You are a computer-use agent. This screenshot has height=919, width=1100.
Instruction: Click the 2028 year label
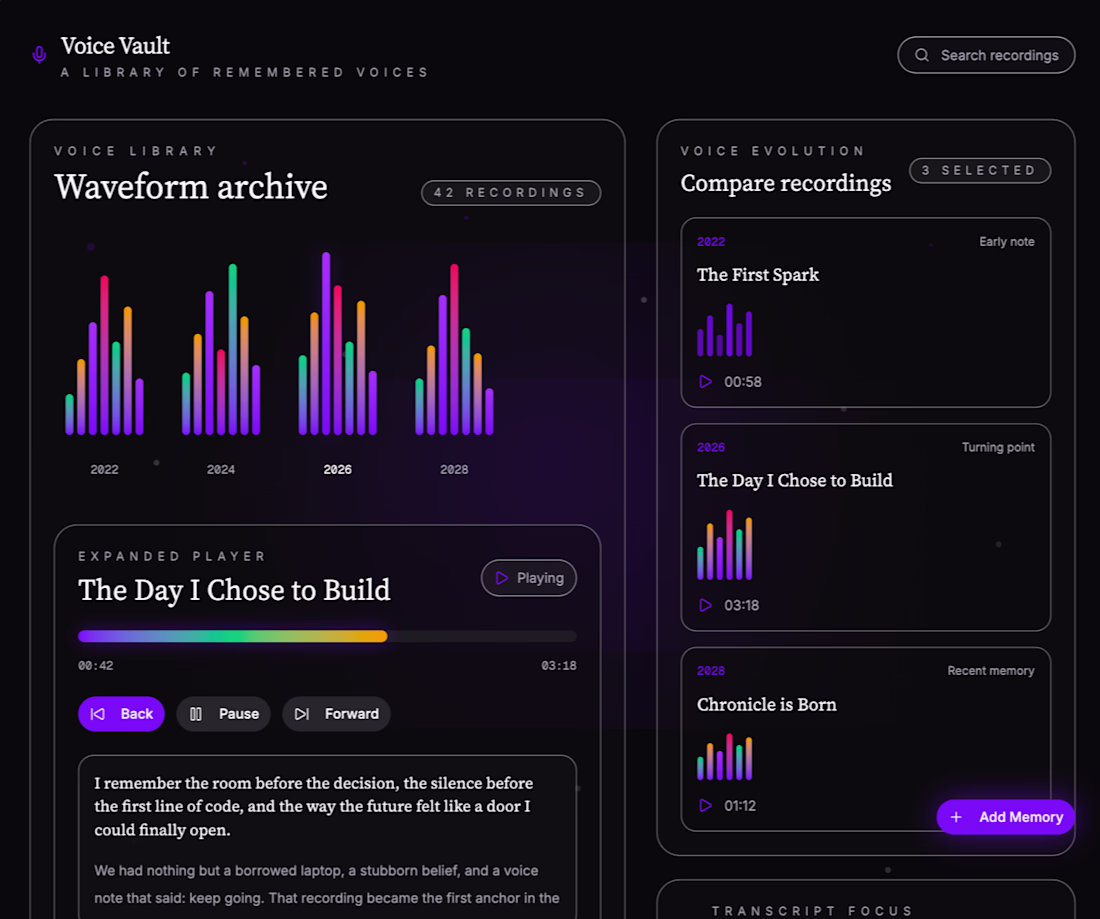[x=454, y=469]
